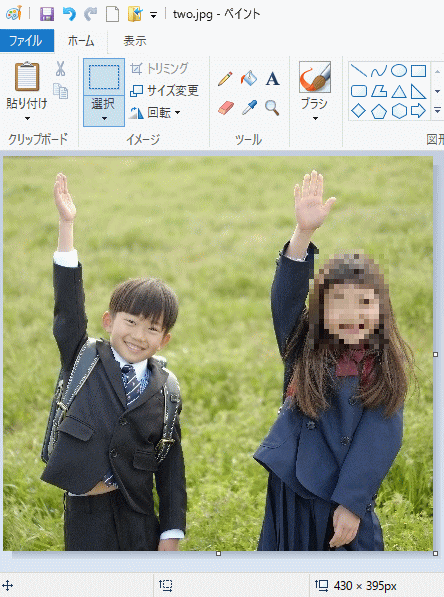Save the file with floppy disk icon
444x597 pixels.
pyautogui.click(x=47, y=14)
